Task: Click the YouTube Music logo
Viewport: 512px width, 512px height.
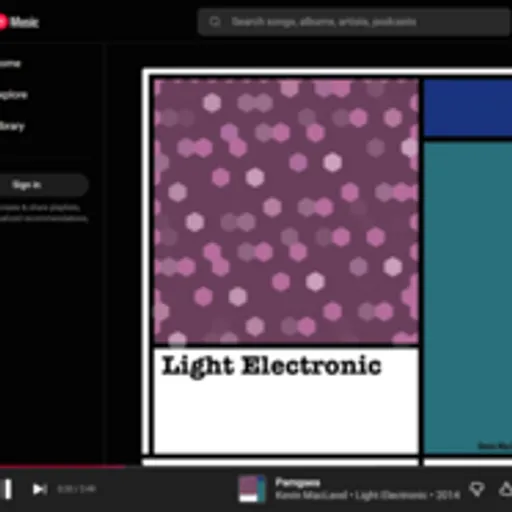Action: coord(19,22)
